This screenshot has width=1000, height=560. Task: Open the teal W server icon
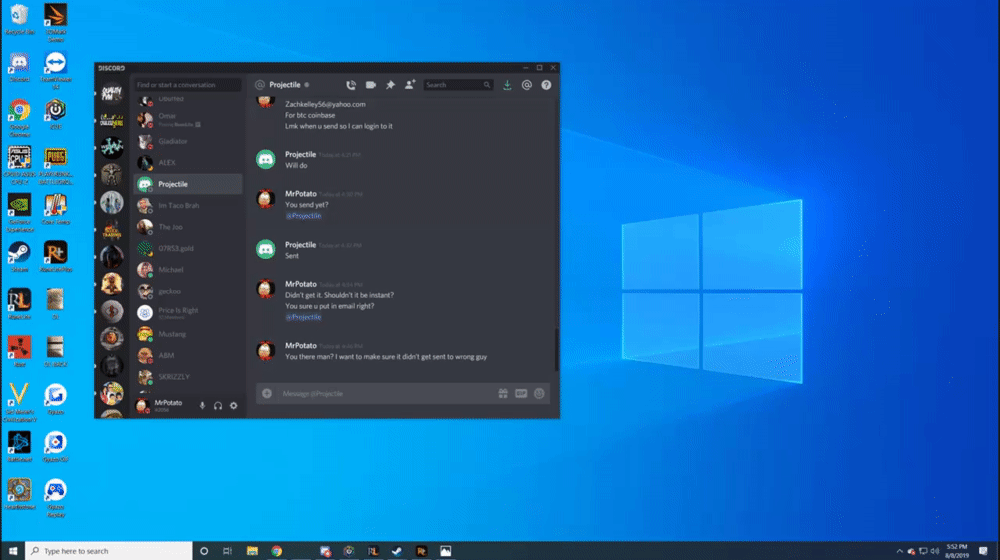[112, 147]
